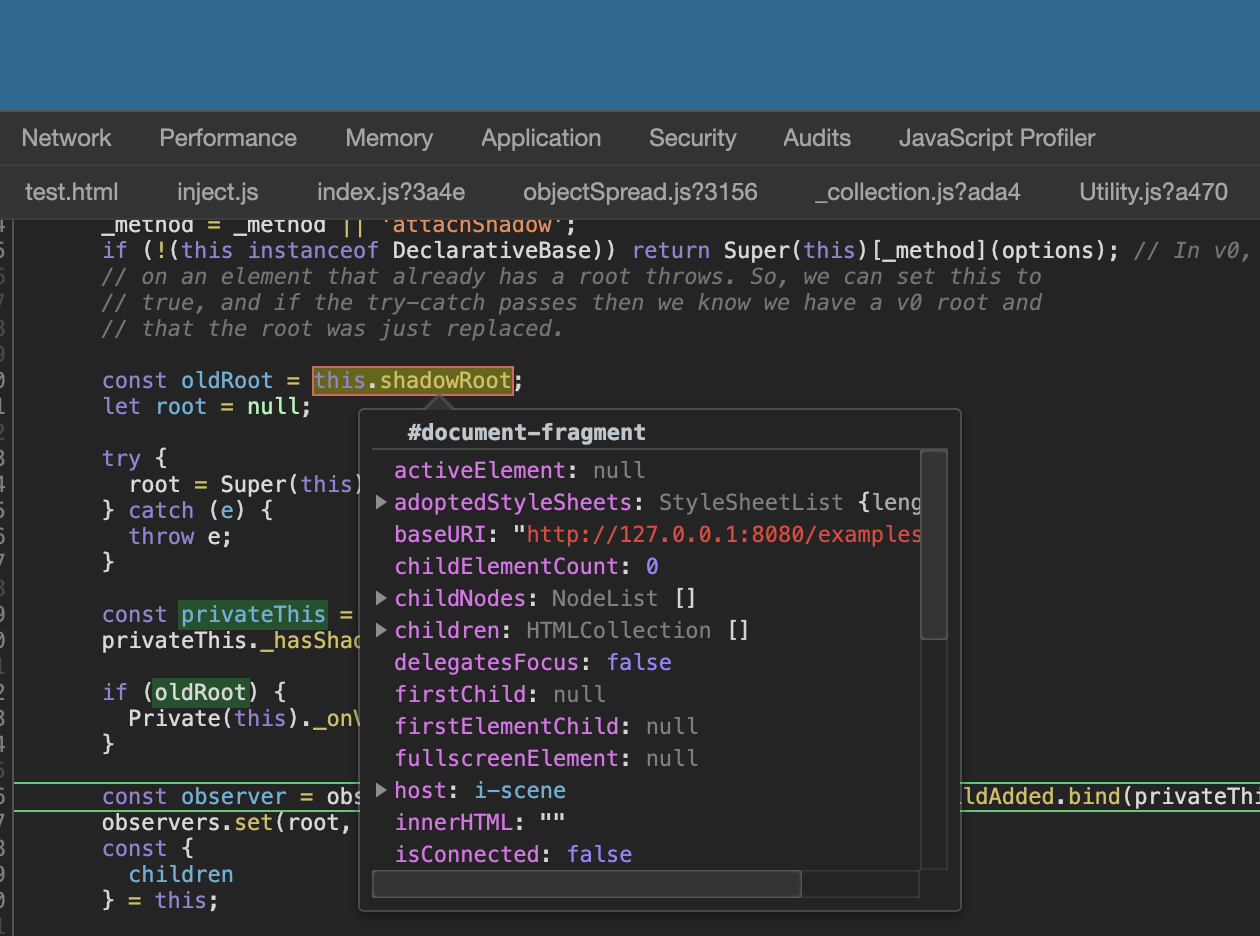Click the firstChild: null property
The image size is (1260, 936).
point(500,694)
